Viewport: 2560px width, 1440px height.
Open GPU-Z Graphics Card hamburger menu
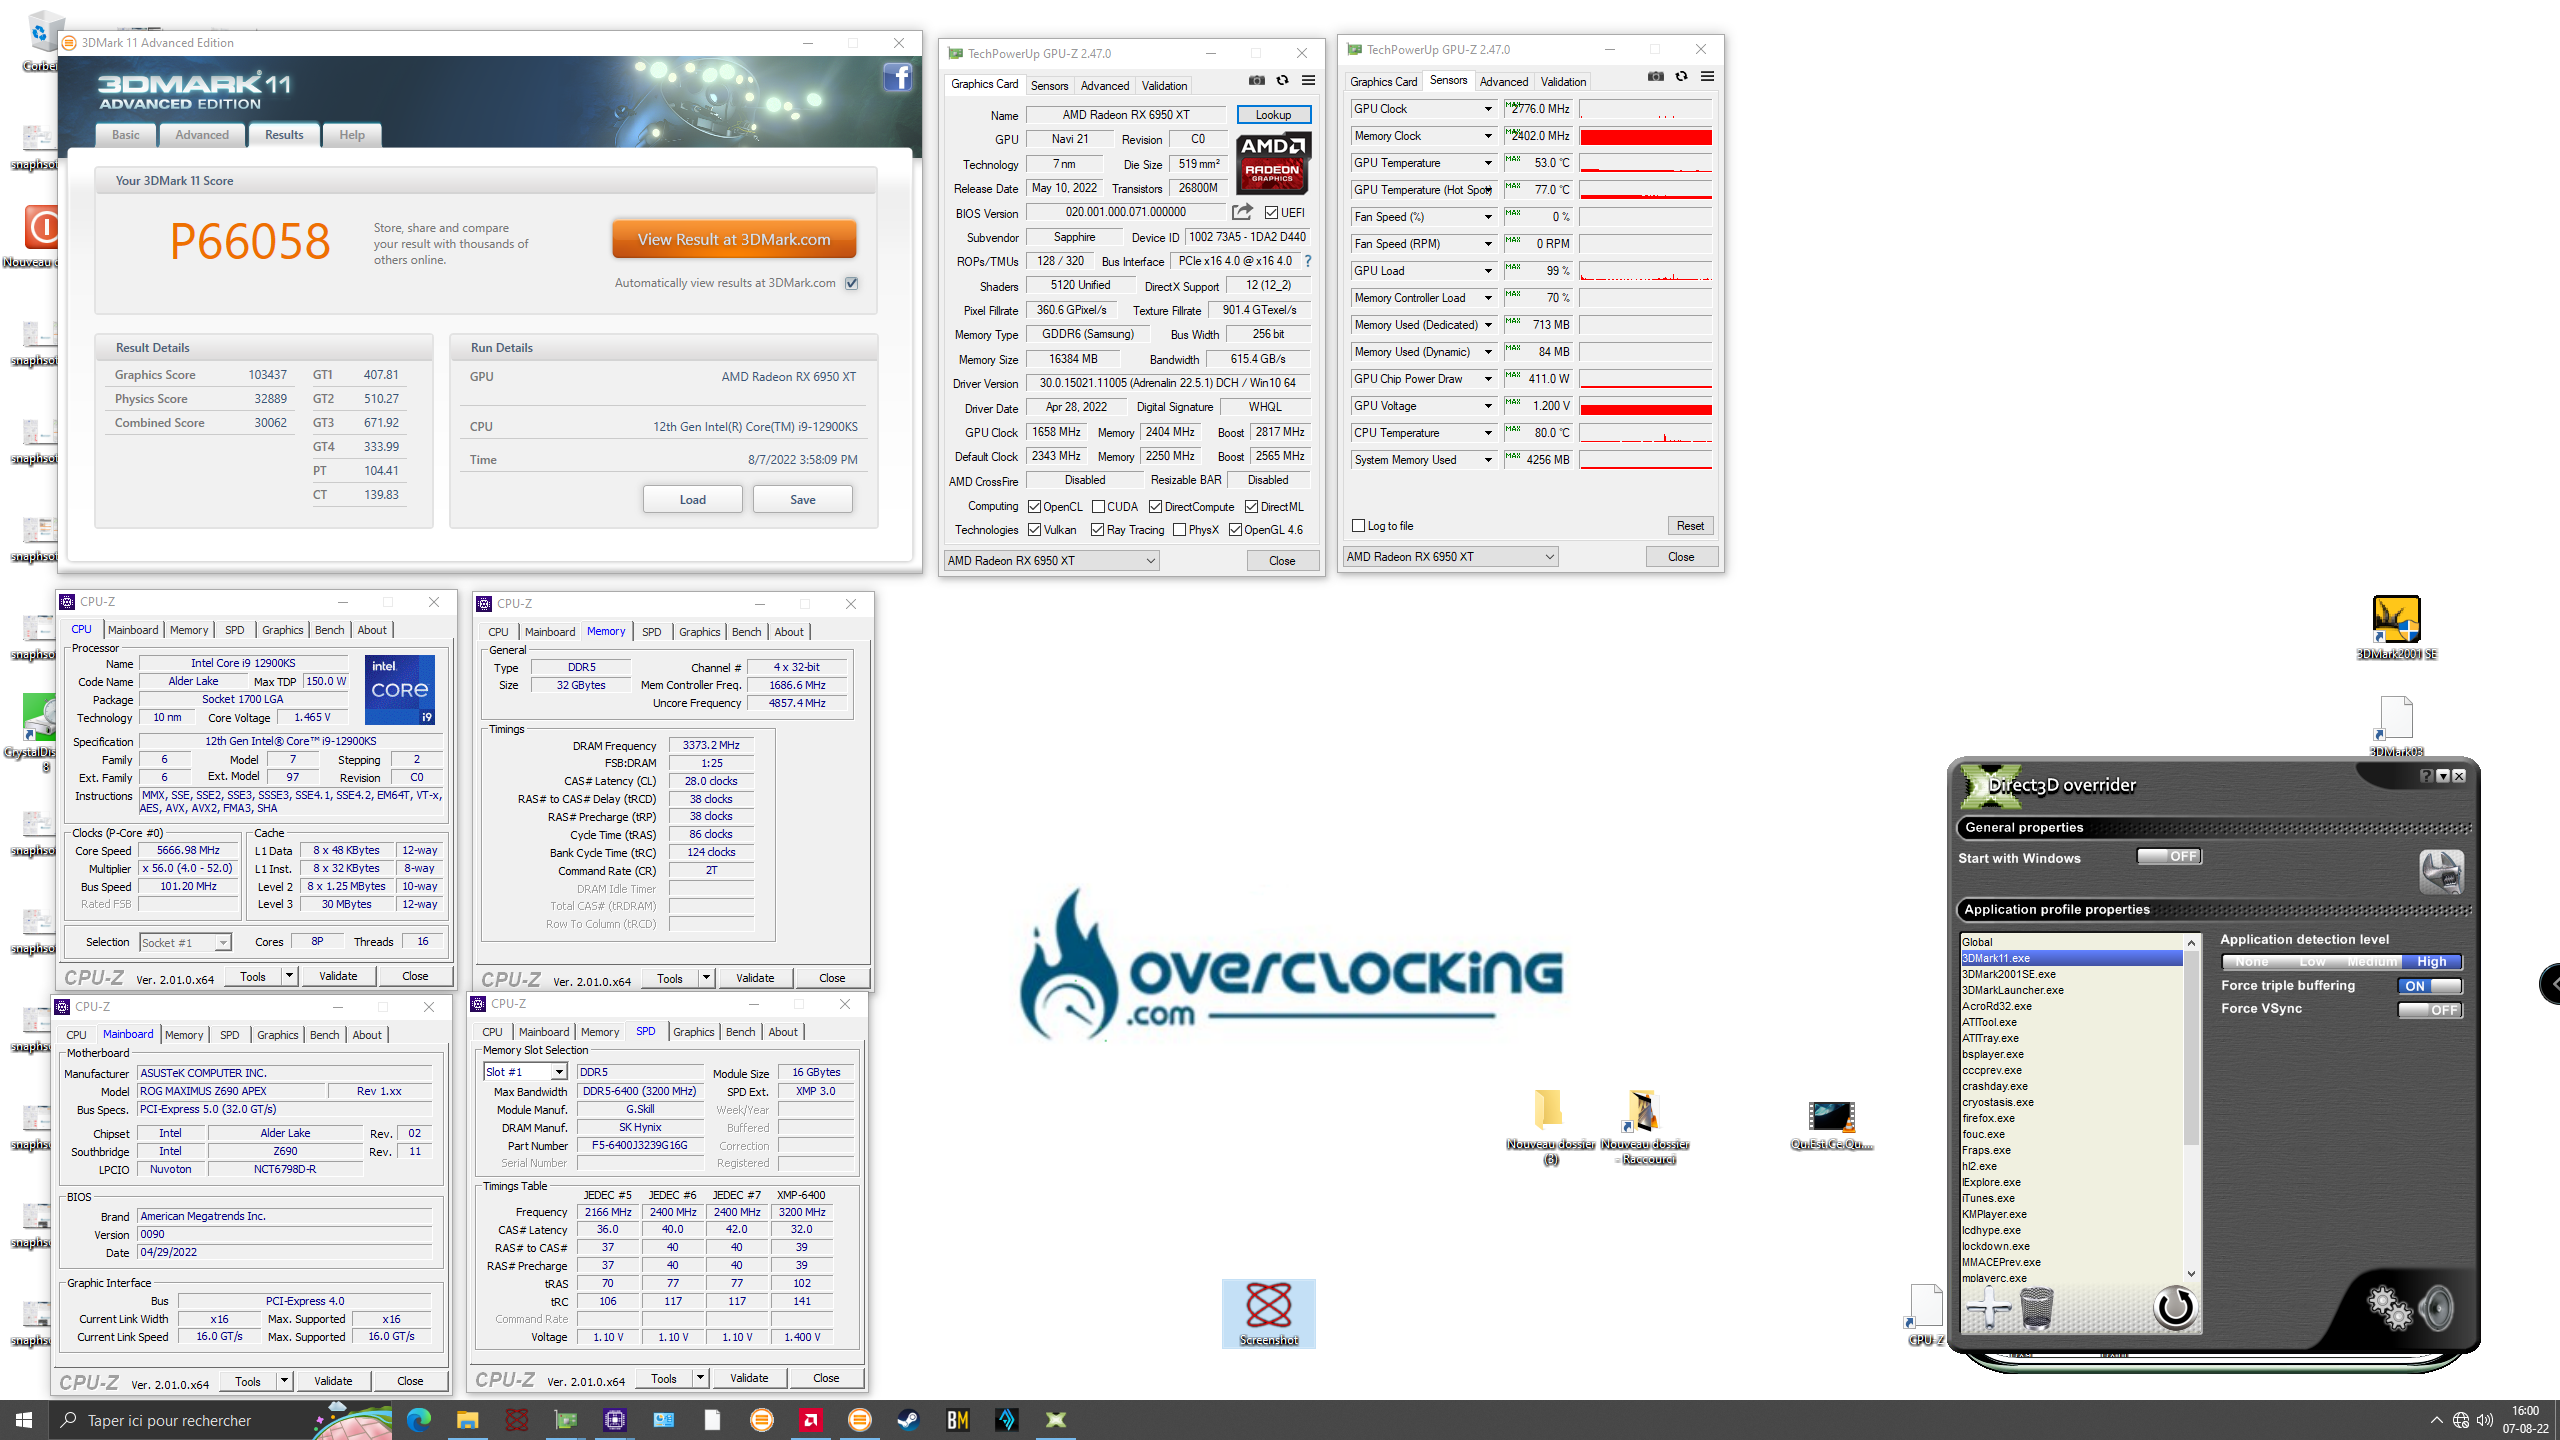coord(1308,81)
